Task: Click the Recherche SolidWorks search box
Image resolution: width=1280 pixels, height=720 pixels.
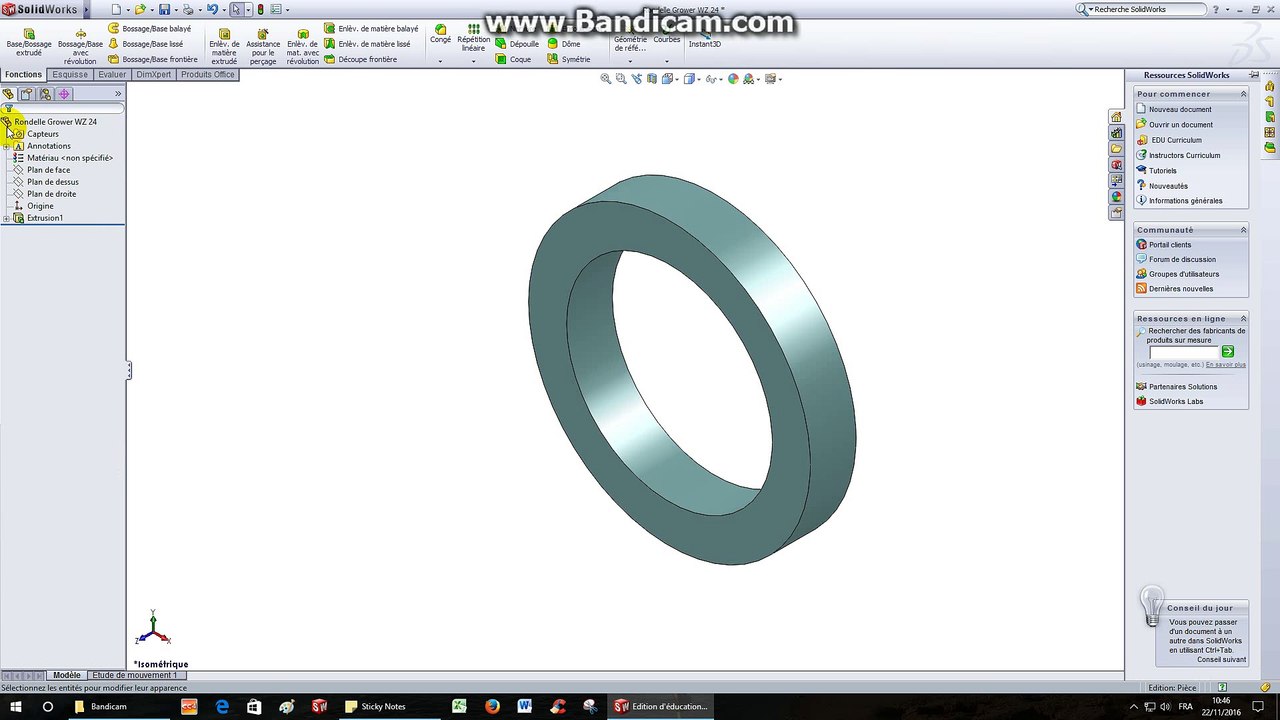Action: coord(1149,9)
